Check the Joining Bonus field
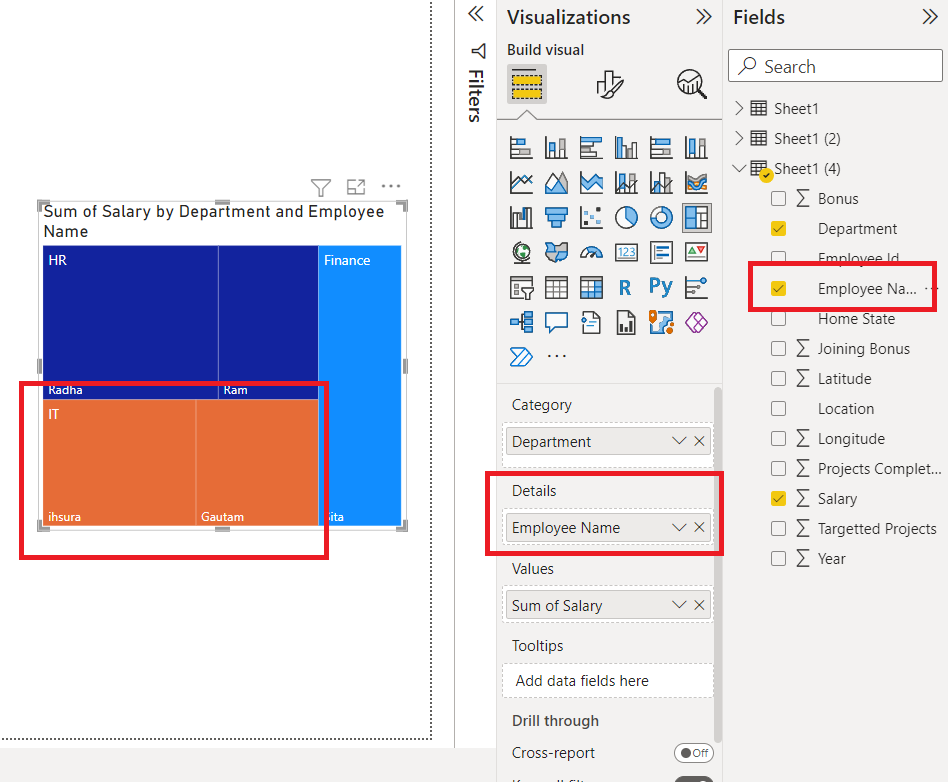 779,348
